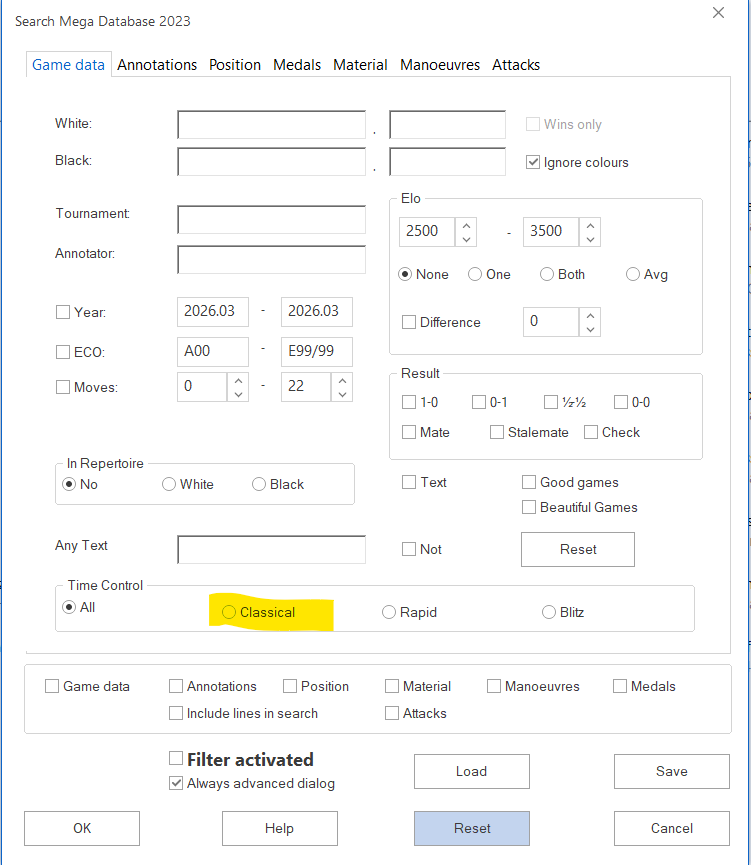Enable the Filter activated checkbox
The height and width of the screenshot is (865, 751).
click(x=176, y=758)
